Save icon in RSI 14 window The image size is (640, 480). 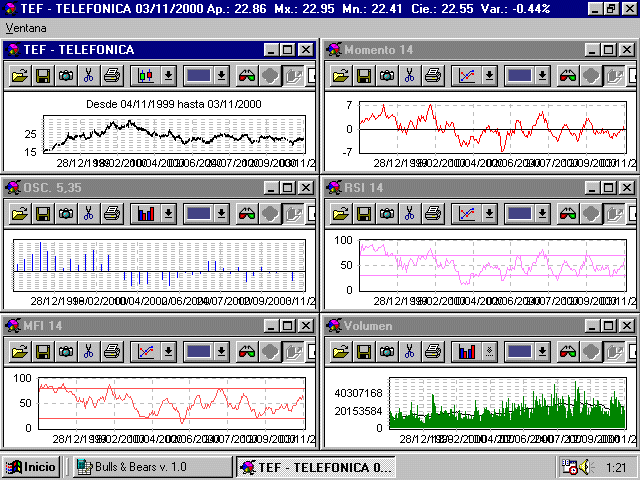pyautogui.click(x=364, y=213)
